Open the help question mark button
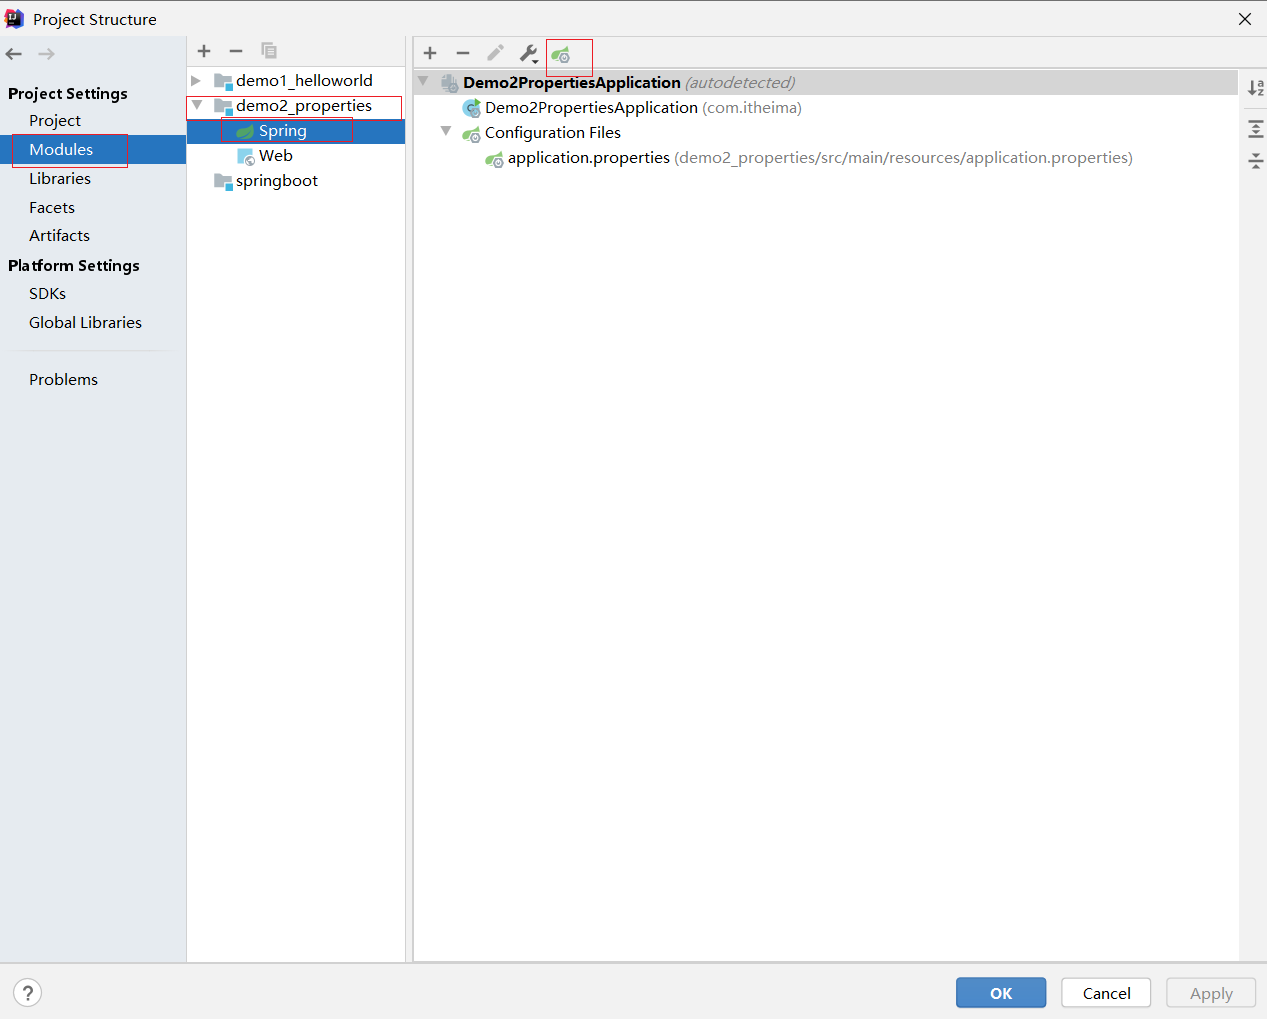 click(28, 993)
